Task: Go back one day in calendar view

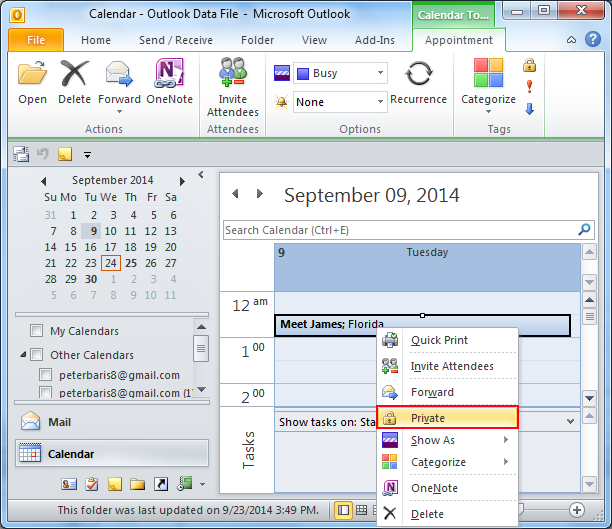Action: [x=235, y=194]
